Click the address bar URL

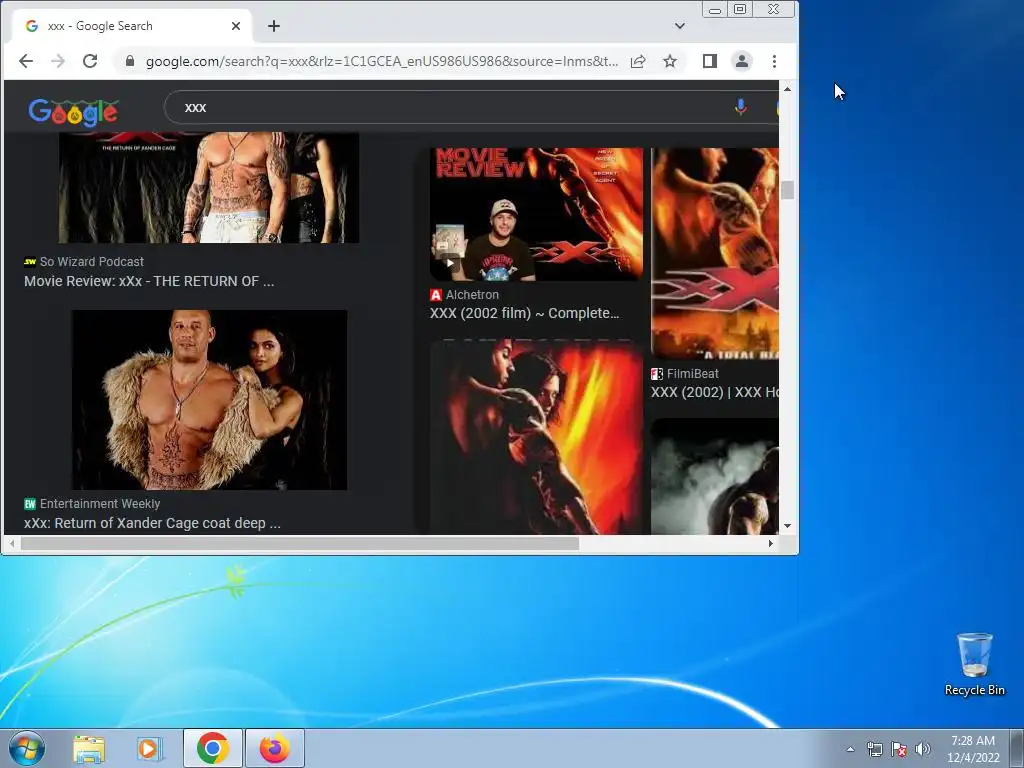[x=381, y=61]
